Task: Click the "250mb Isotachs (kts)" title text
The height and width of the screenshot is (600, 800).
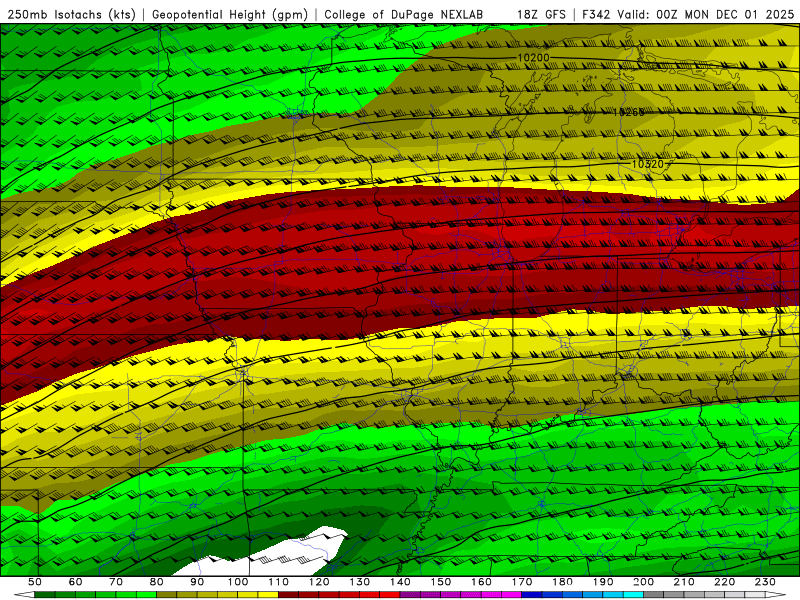Action: [71, 14]
